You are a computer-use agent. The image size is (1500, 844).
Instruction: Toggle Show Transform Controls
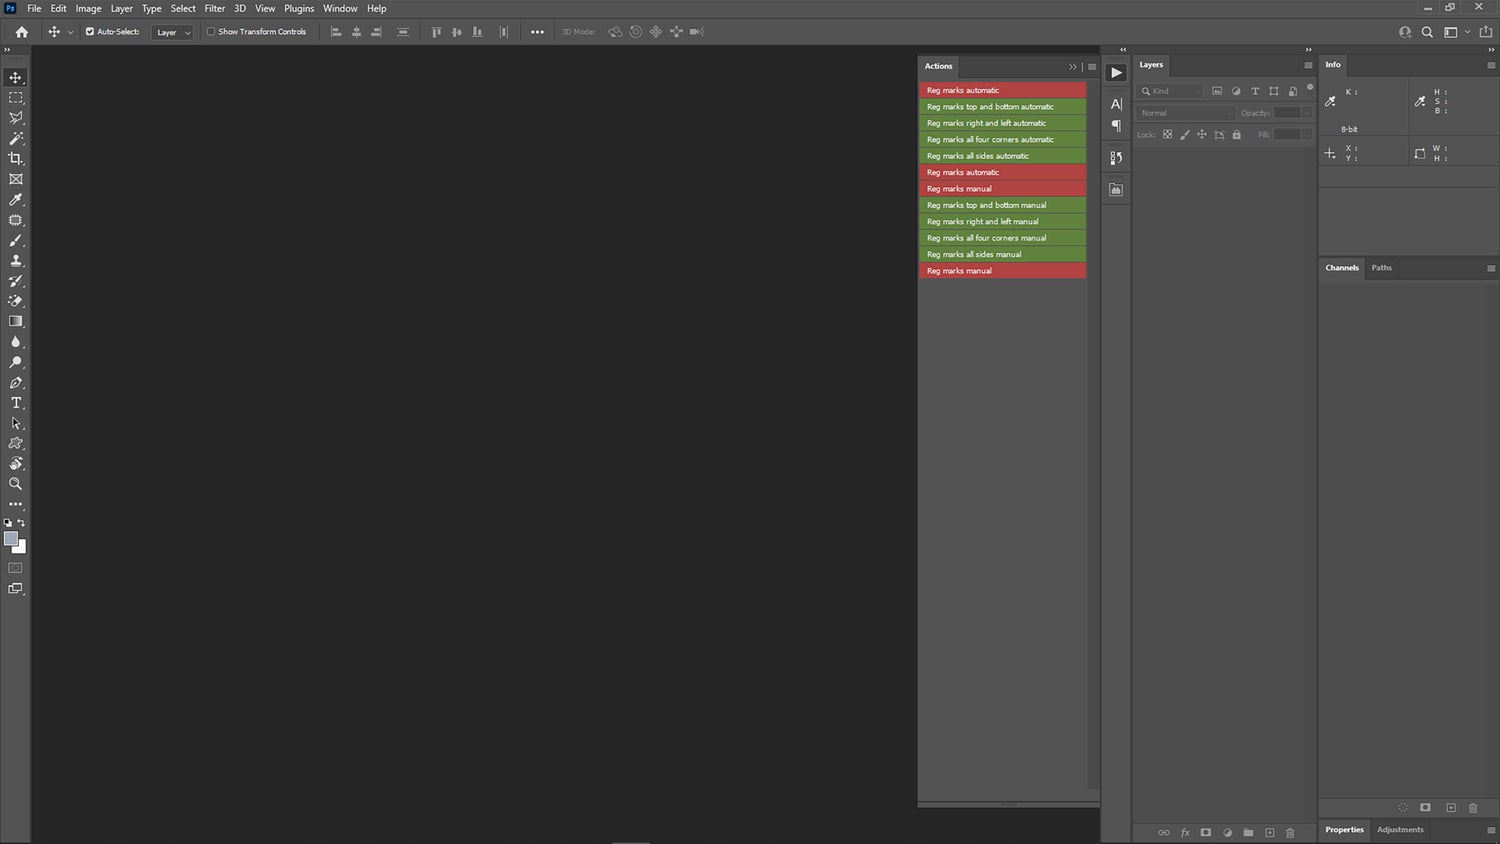tap(211, 31)
